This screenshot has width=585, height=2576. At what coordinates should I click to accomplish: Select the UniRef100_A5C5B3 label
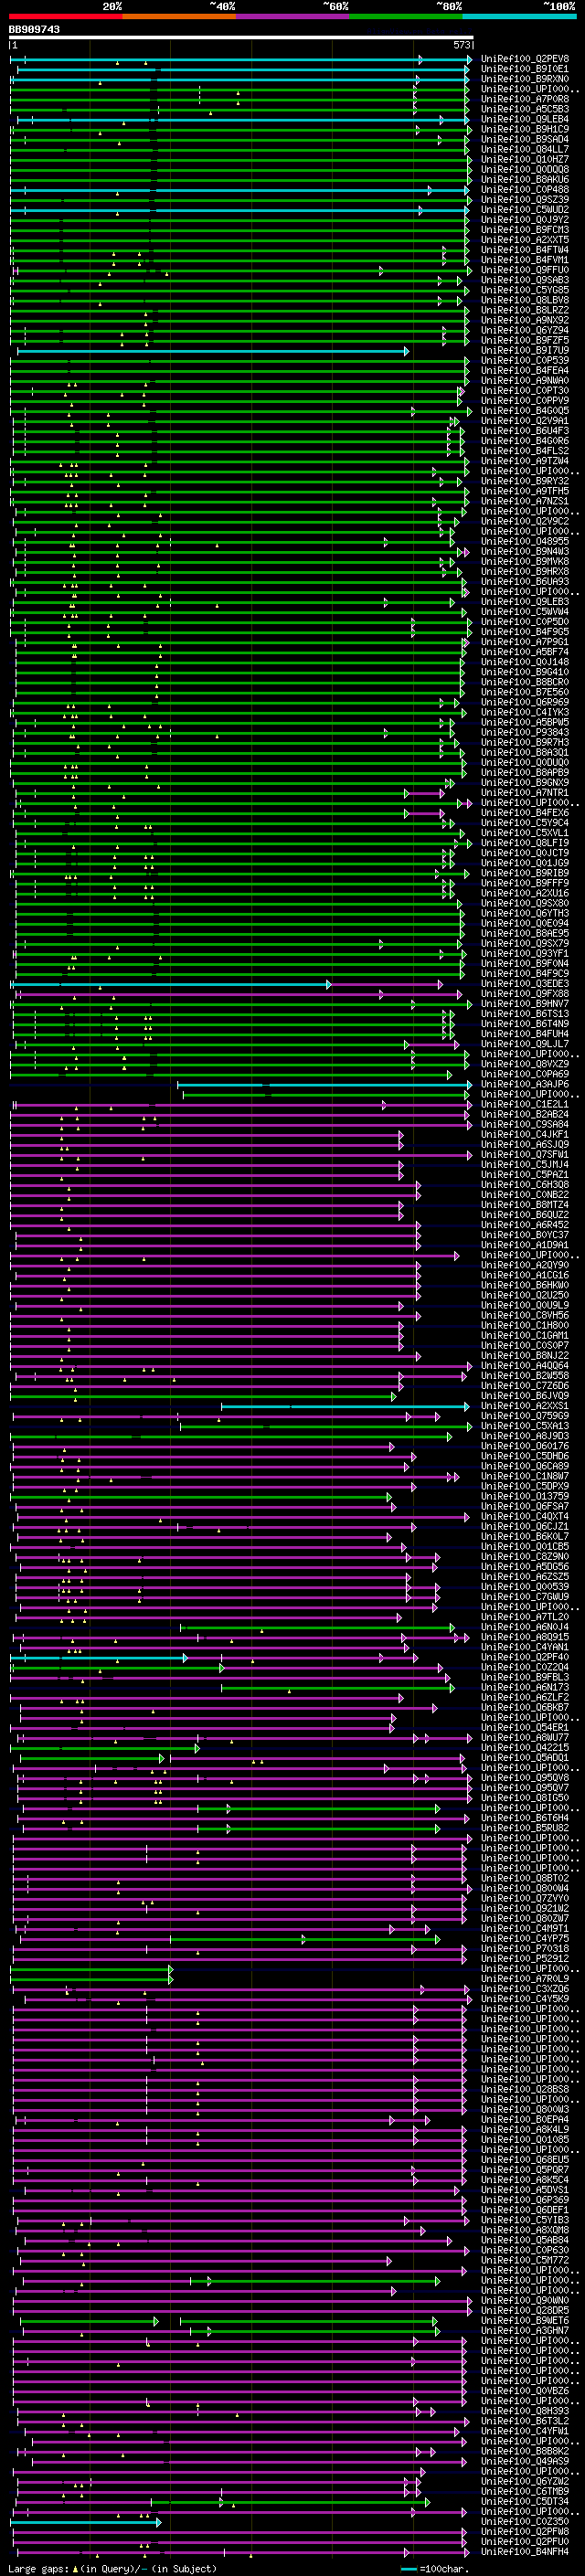click(525, 109)
